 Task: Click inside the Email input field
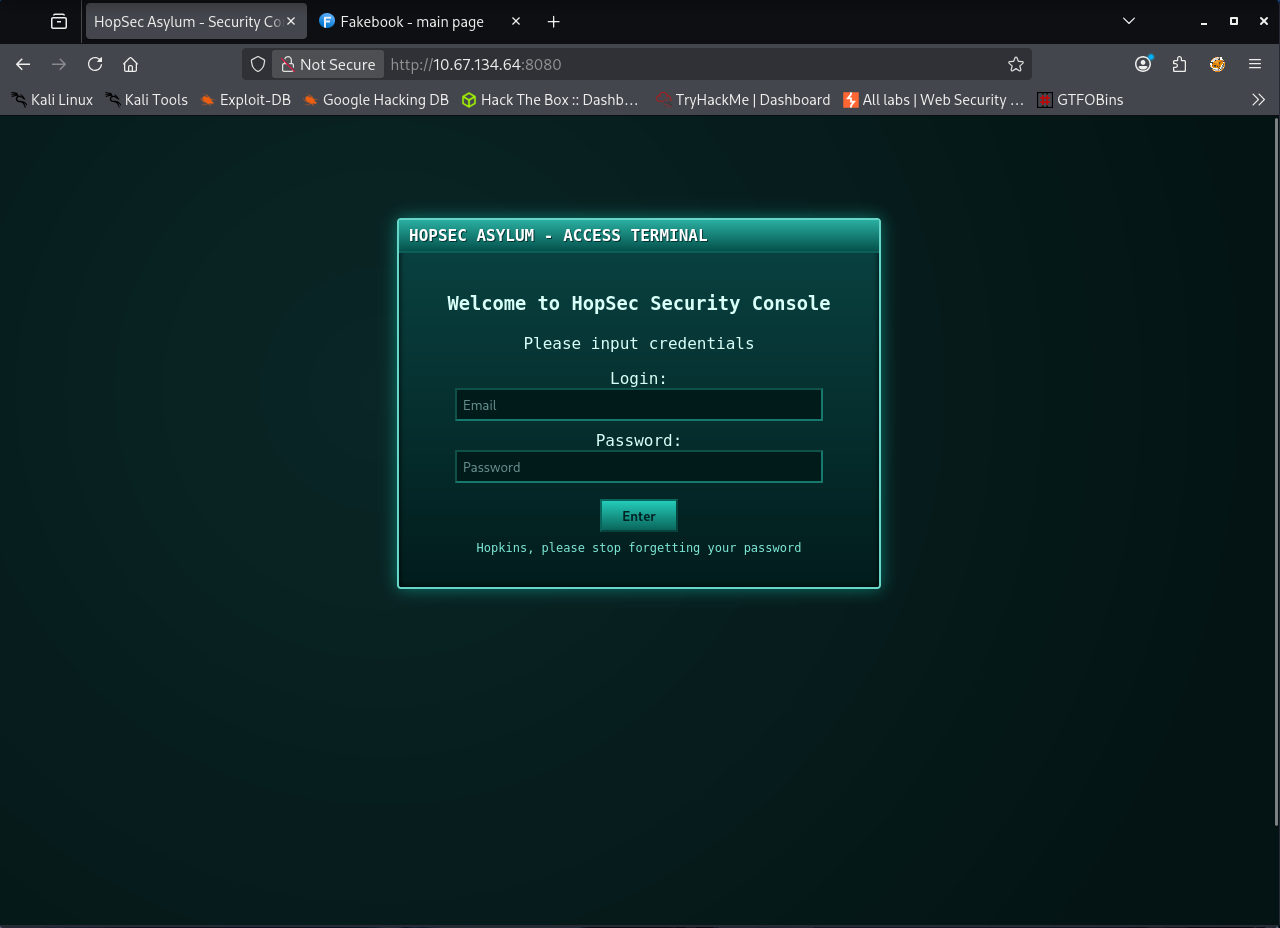point(638,404)
